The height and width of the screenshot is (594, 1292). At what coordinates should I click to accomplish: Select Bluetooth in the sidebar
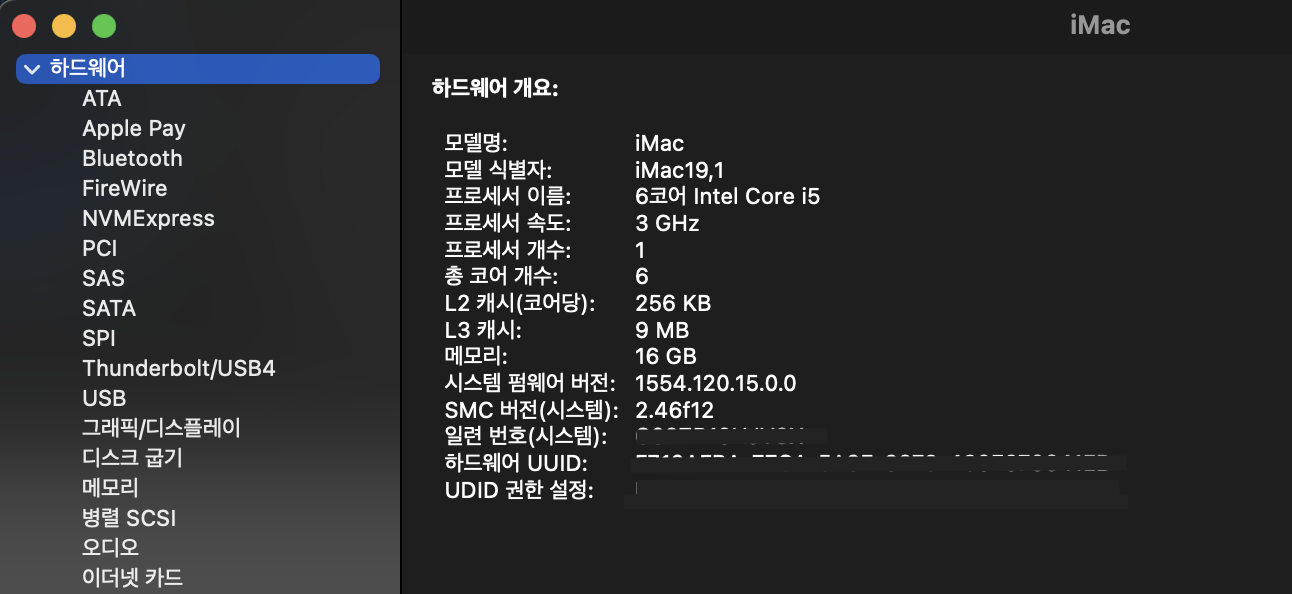click(x=132, y=158)
